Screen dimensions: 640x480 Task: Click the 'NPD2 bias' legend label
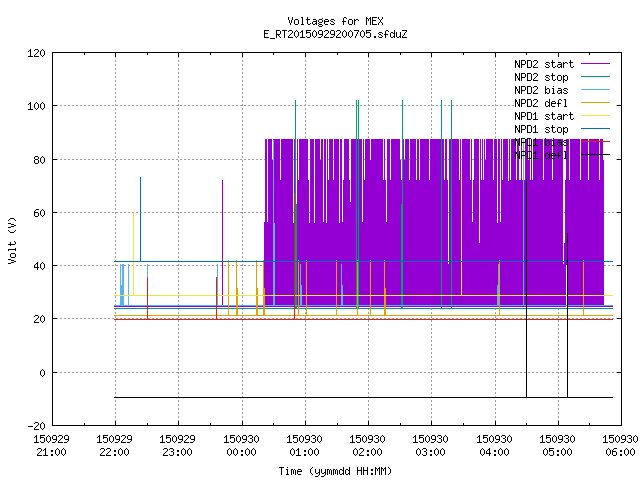tap(541, 90)
